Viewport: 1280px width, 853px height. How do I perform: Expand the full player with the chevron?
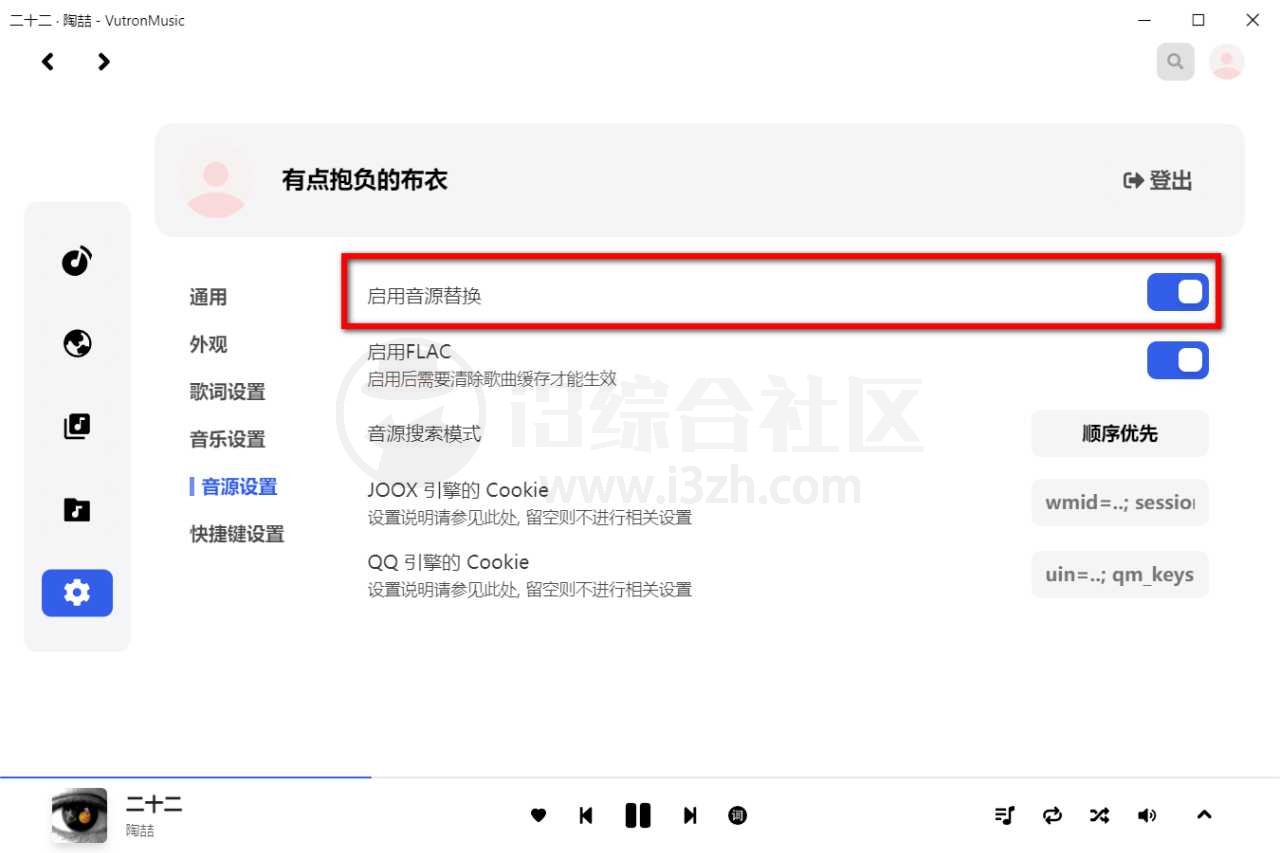click(1204, 815)
